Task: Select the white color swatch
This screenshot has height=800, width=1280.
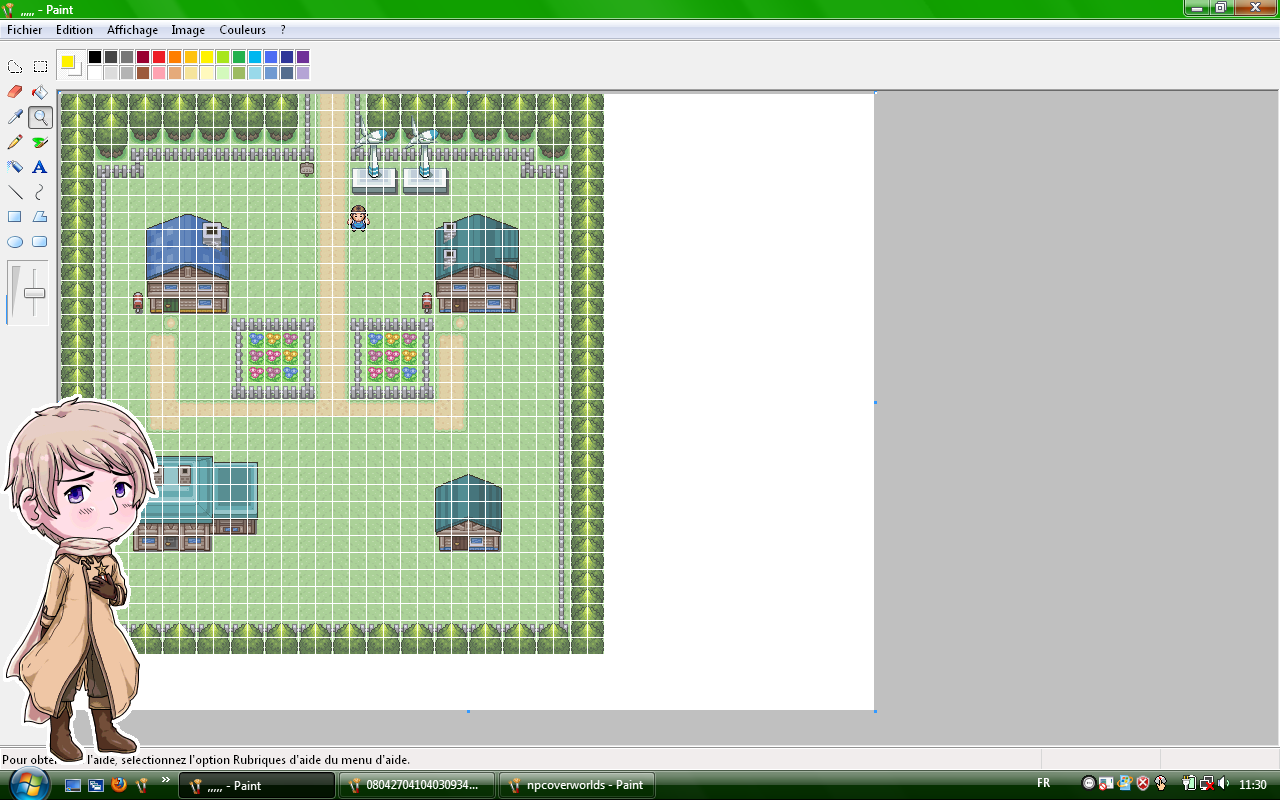Action: [95, 73]
